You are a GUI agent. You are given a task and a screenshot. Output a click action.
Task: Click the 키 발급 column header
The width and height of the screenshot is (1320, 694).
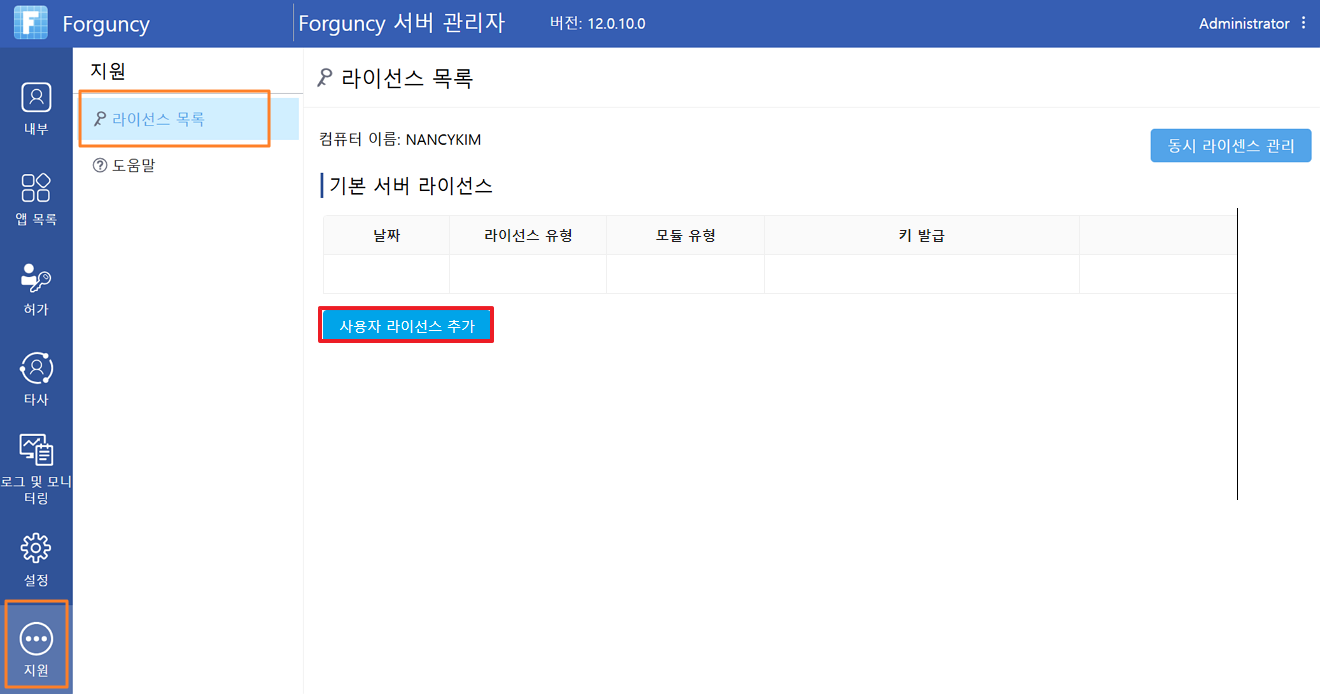pyautogui.click(x=922, y=235)
